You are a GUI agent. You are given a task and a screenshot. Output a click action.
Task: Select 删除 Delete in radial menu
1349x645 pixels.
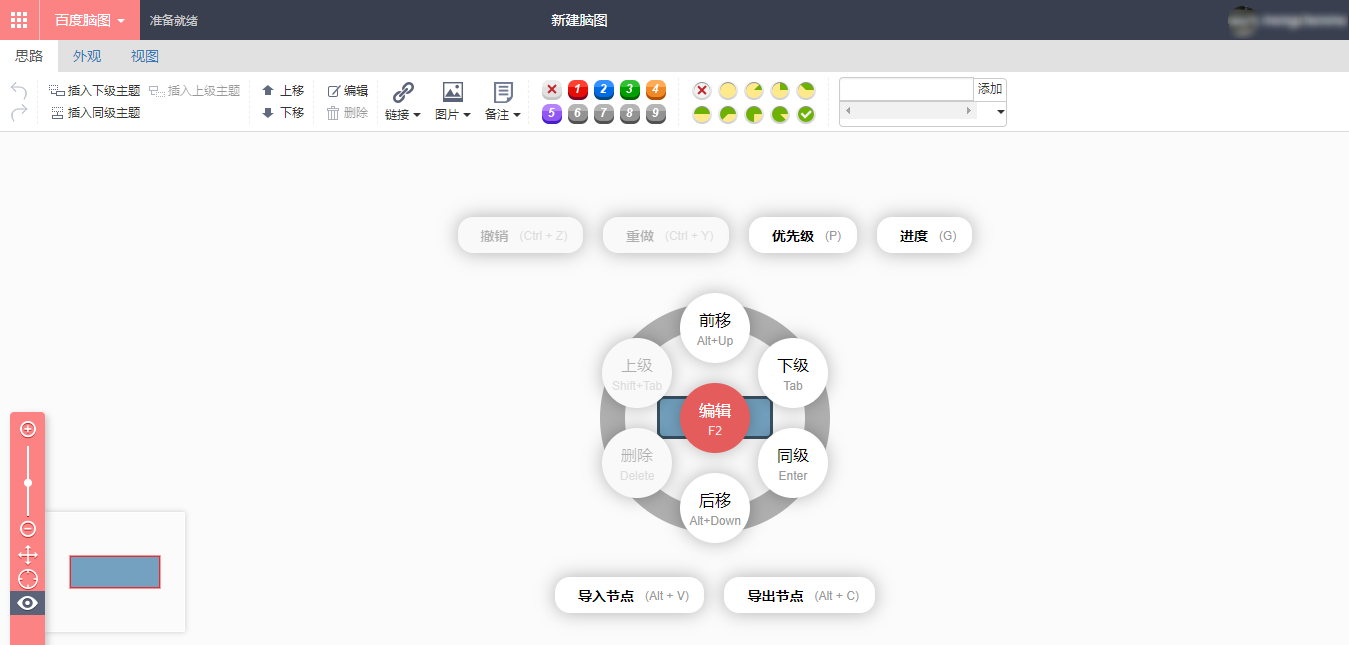[x=637, y=463]
